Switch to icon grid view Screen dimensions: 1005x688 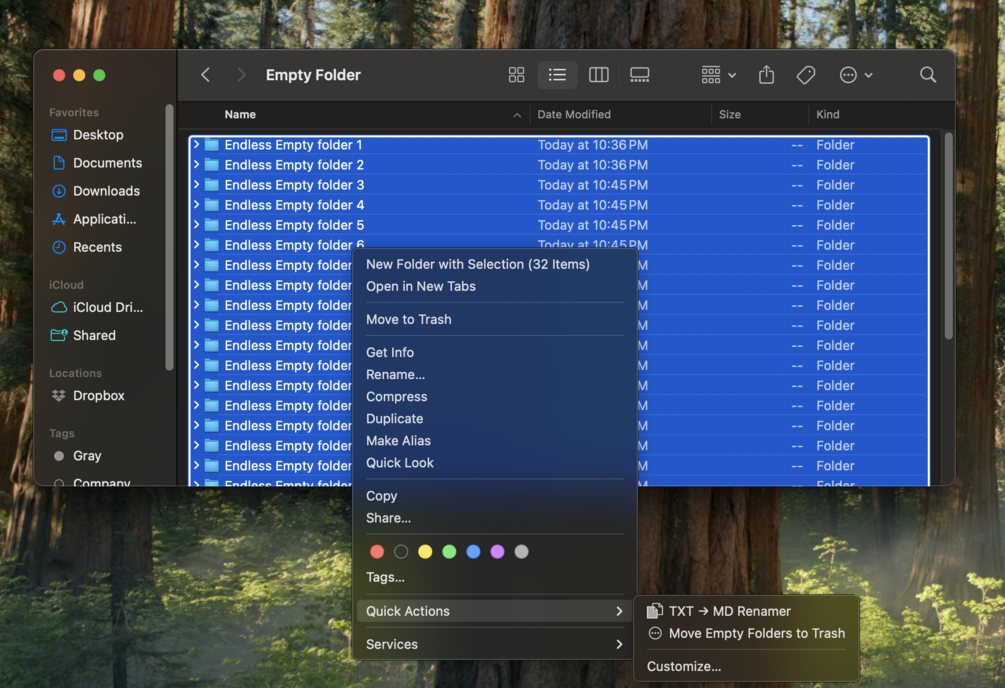(516, 75)
